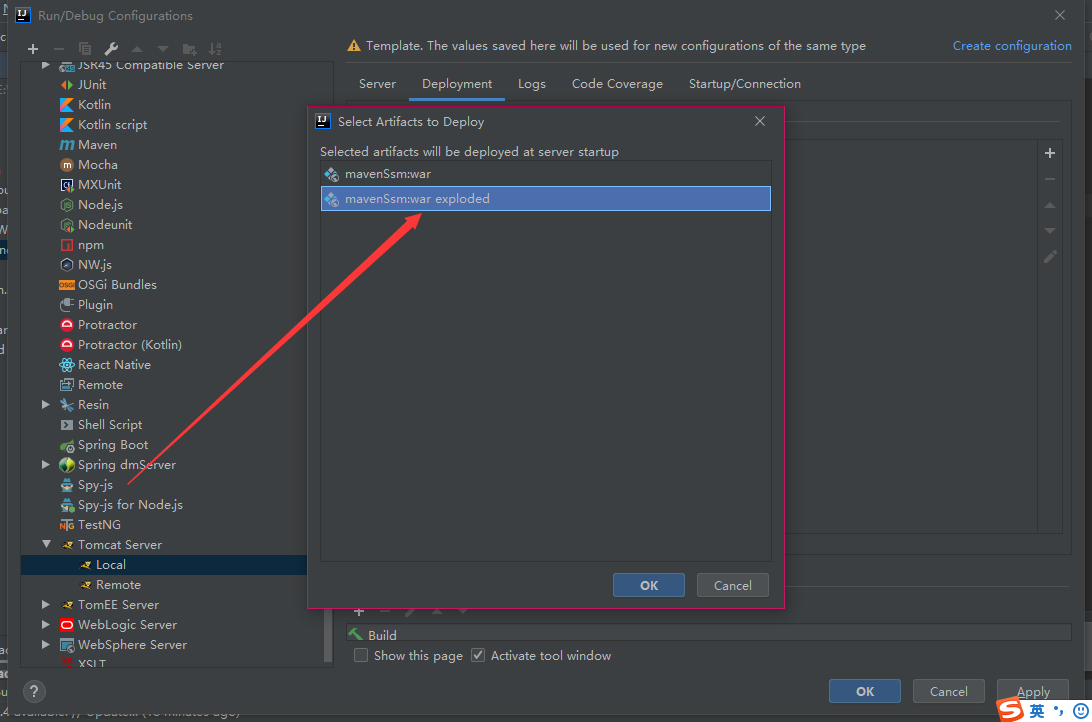Click the configuration tree scrollbar

point(328,635)
